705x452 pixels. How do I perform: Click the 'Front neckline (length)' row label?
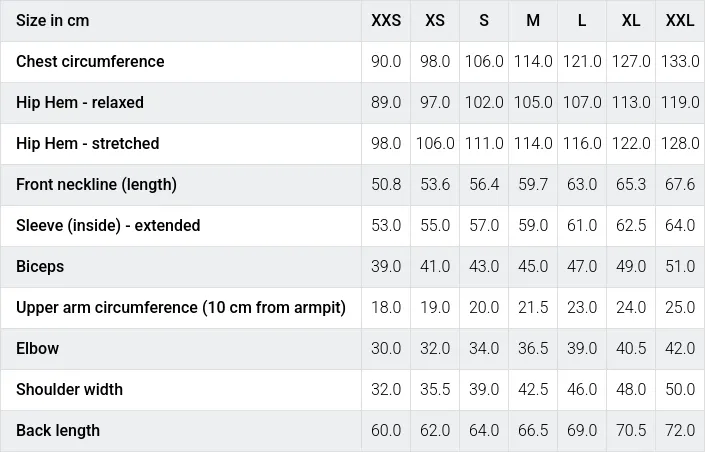coord(96,184)
